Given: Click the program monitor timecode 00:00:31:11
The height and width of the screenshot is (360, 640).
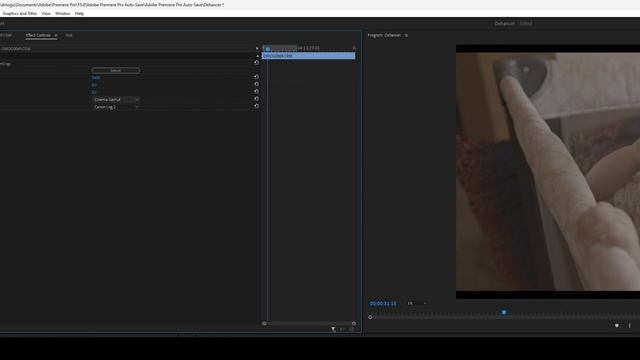Looking at the screenshot, I should pyautogui.click(x=383, y=304).
